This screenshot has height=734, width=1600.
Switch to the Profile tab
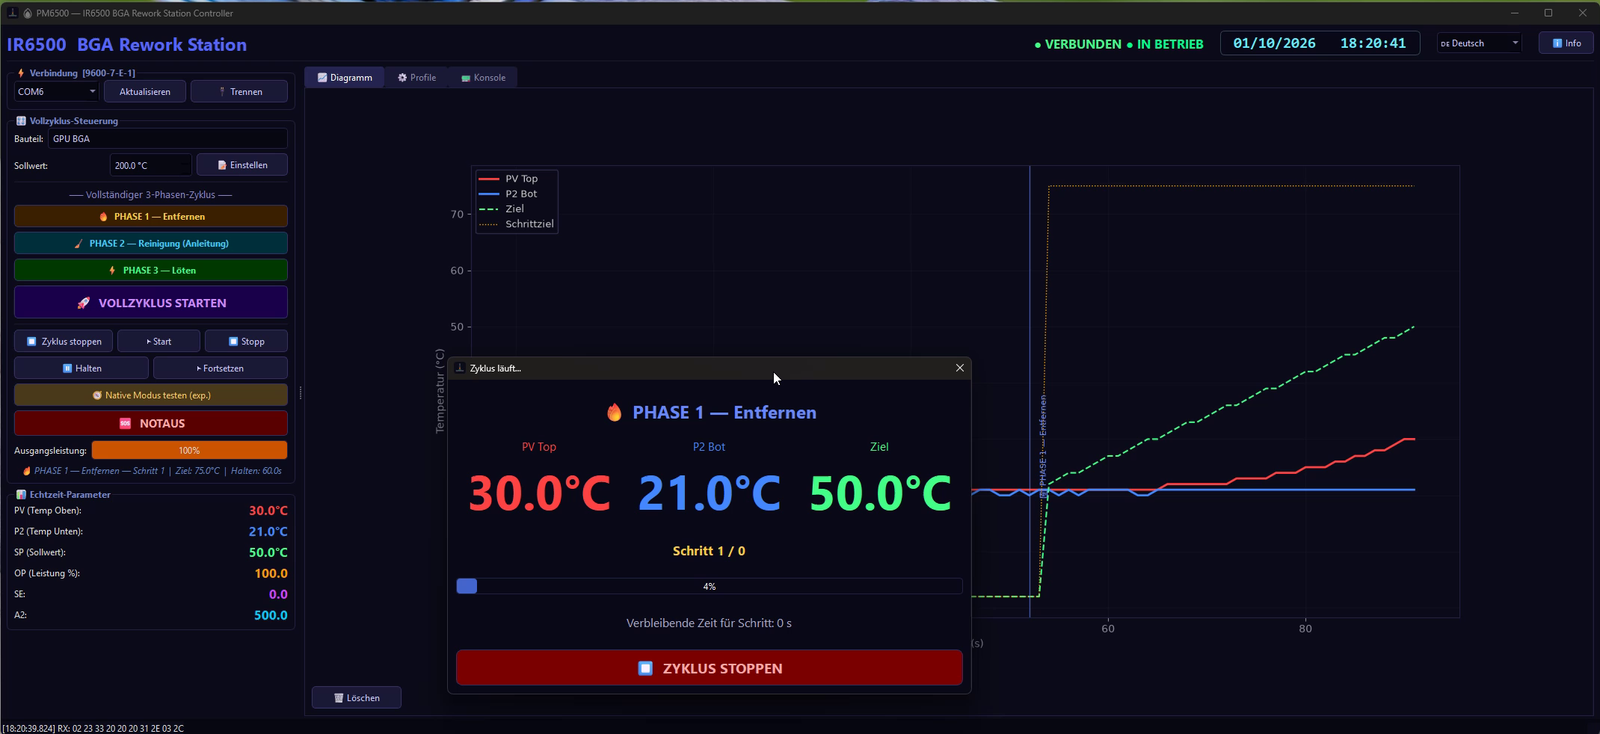pyautogui.click(x=417, y=77)
